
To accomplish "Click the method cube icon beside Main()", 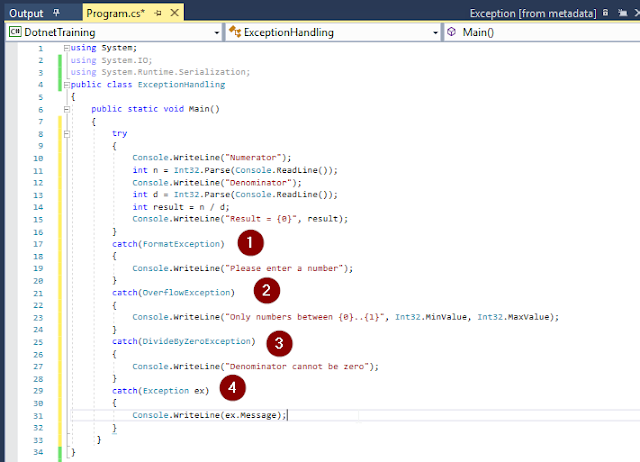I will tap(451, 32).
